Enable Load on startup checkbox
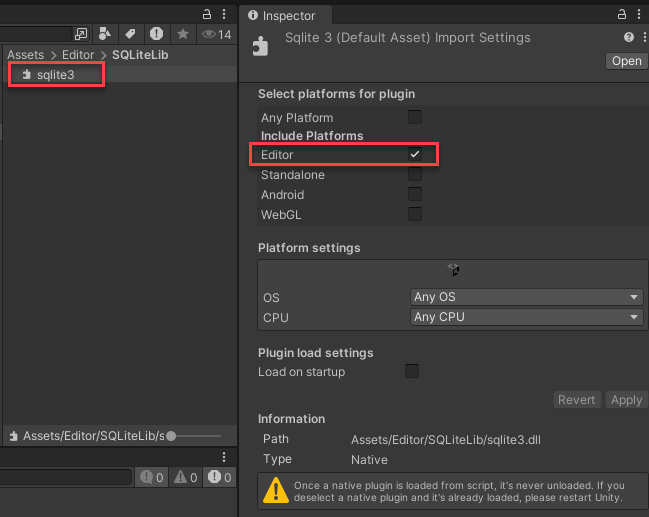The height and width of the screenshot is (517, 649). (411, 371)
